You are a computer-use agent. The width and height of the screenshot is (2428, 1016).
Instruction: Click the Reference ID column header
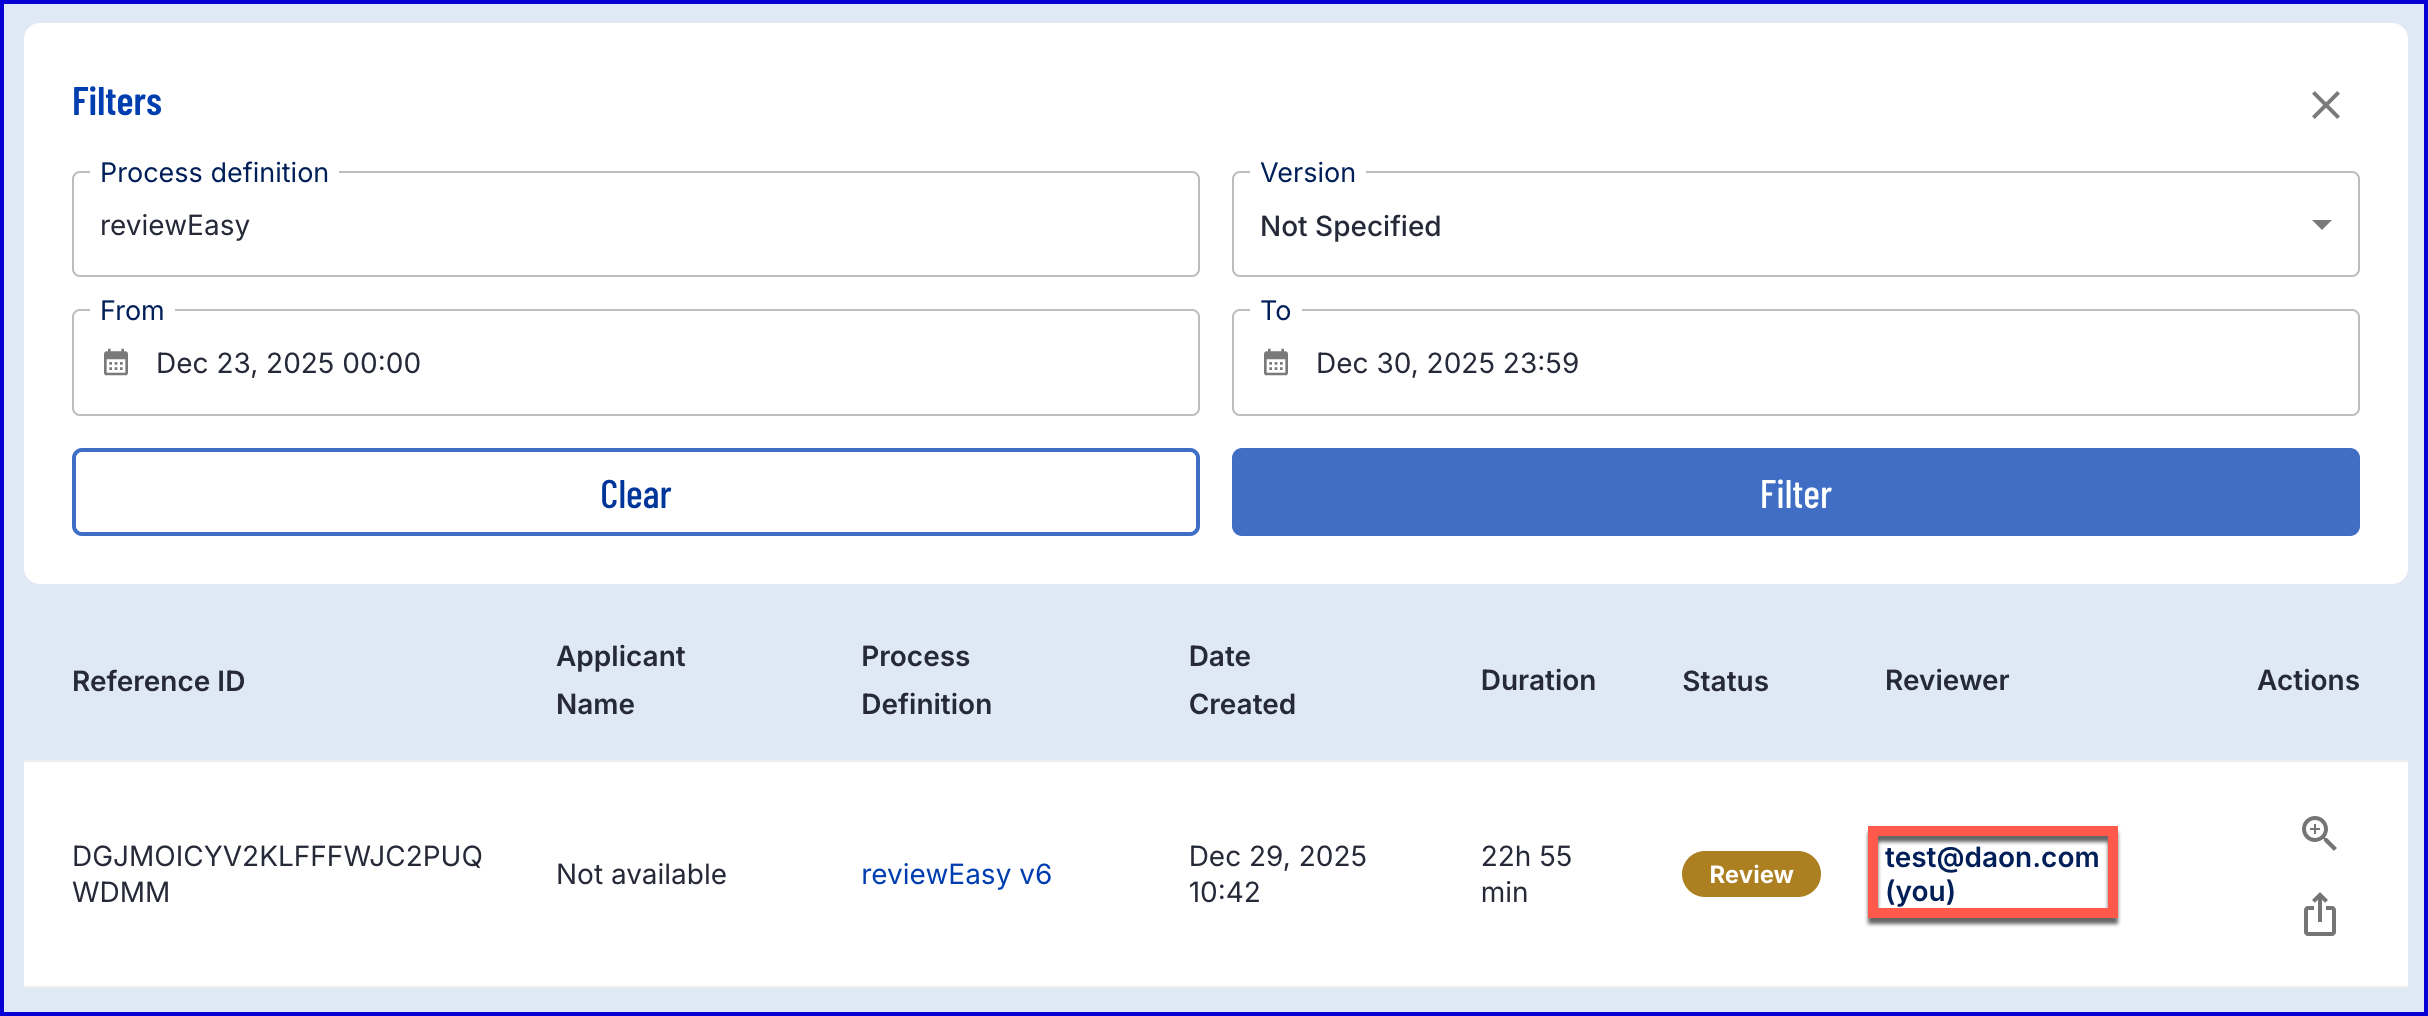[x=158, y=681]
